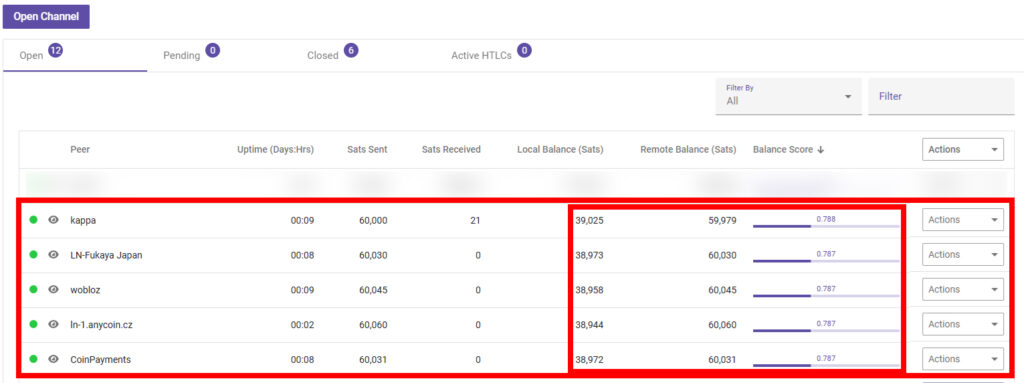
Task: Select the LN-Fukaya Japan peer name
Action: click(x=106, y=255)
